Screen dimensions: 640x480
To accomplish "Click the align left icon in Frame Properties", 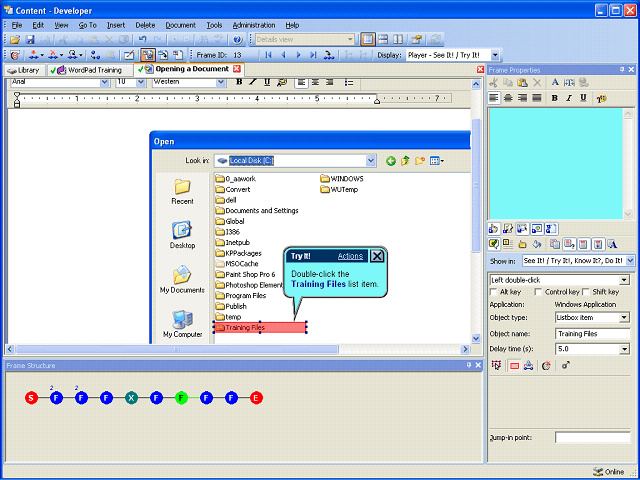I will coord(494,98).
